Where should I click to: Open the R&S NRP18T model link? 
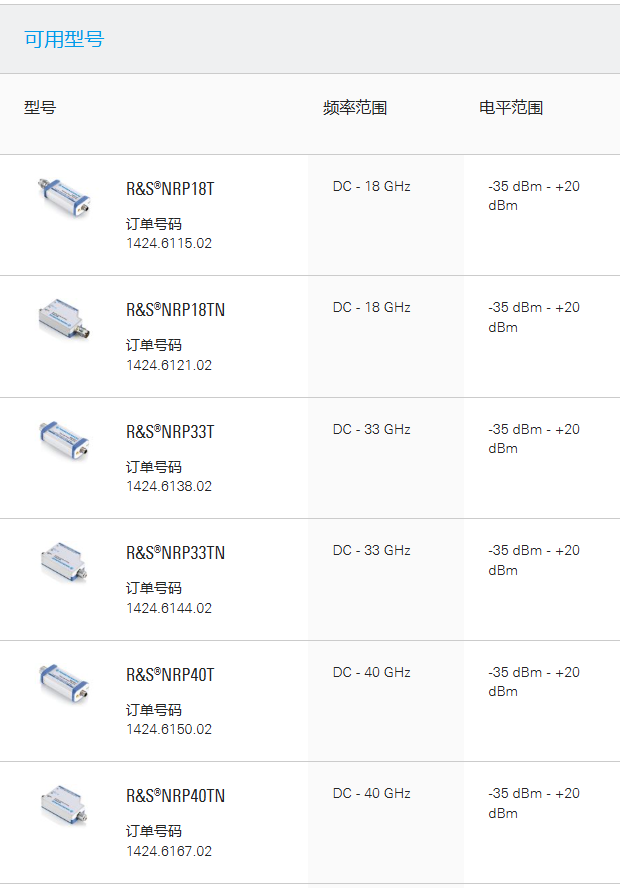(170, 189)
